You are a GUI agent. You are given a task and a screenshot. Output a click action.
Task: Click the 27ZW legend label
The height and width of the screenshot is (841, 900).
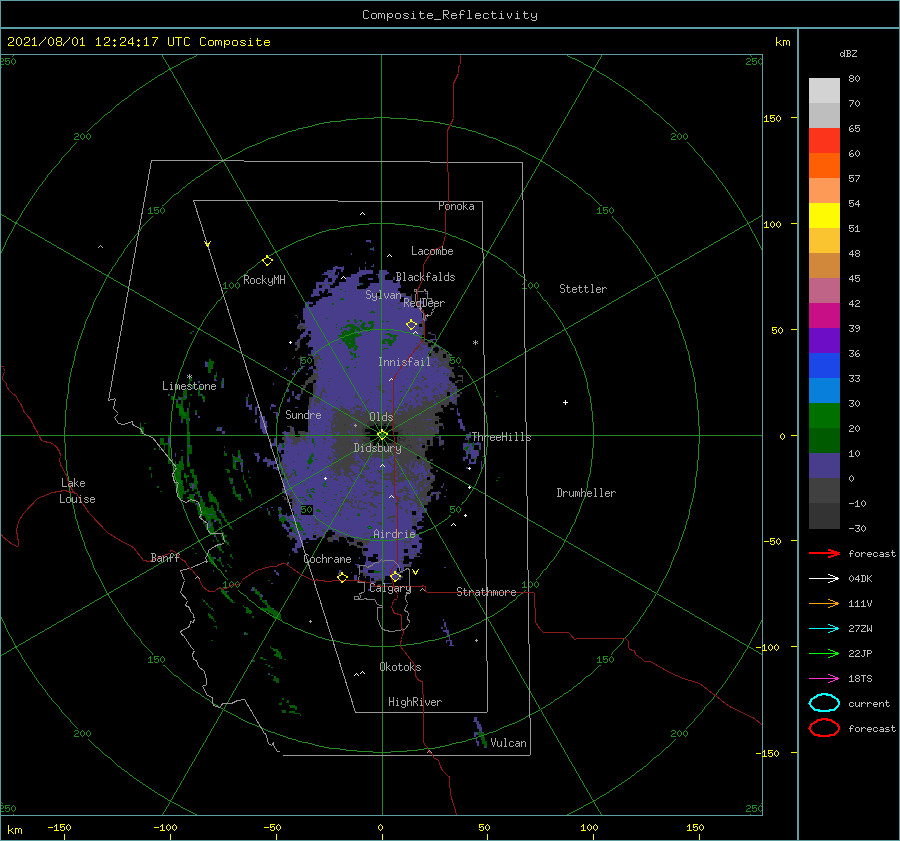(x=860, y=629)
